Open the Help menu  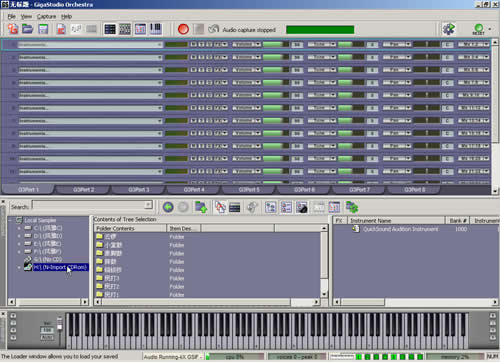(66, 16)
